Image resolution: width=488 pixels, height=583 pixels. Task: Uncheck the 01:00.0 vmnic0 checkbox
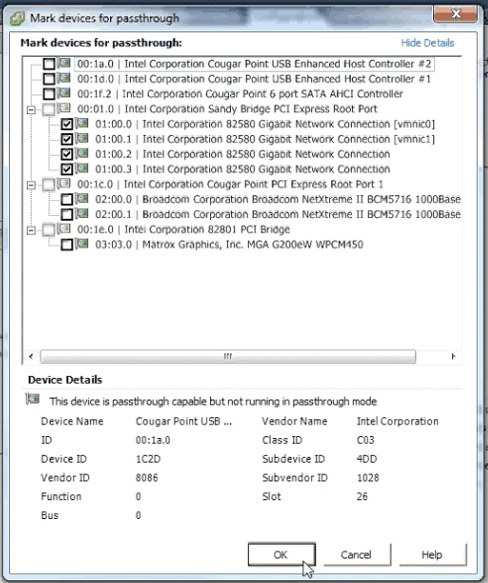pyautogui.click(x=67, y=124)
